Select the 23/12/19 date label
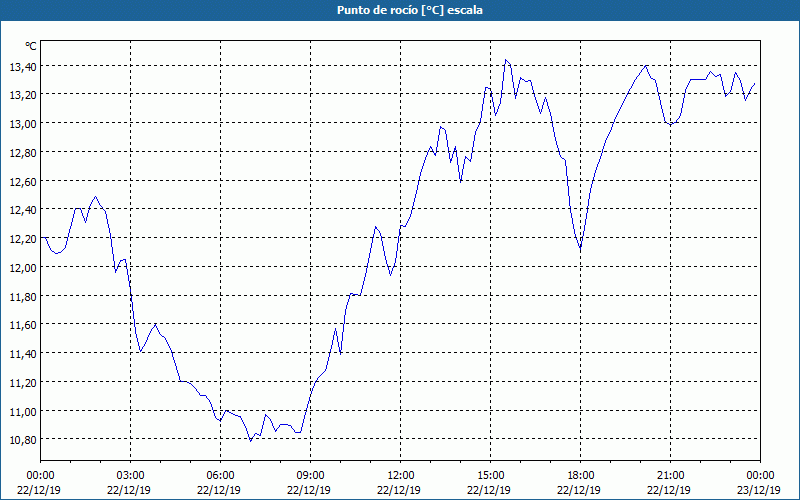800x500 pixels. coord(759,490)
